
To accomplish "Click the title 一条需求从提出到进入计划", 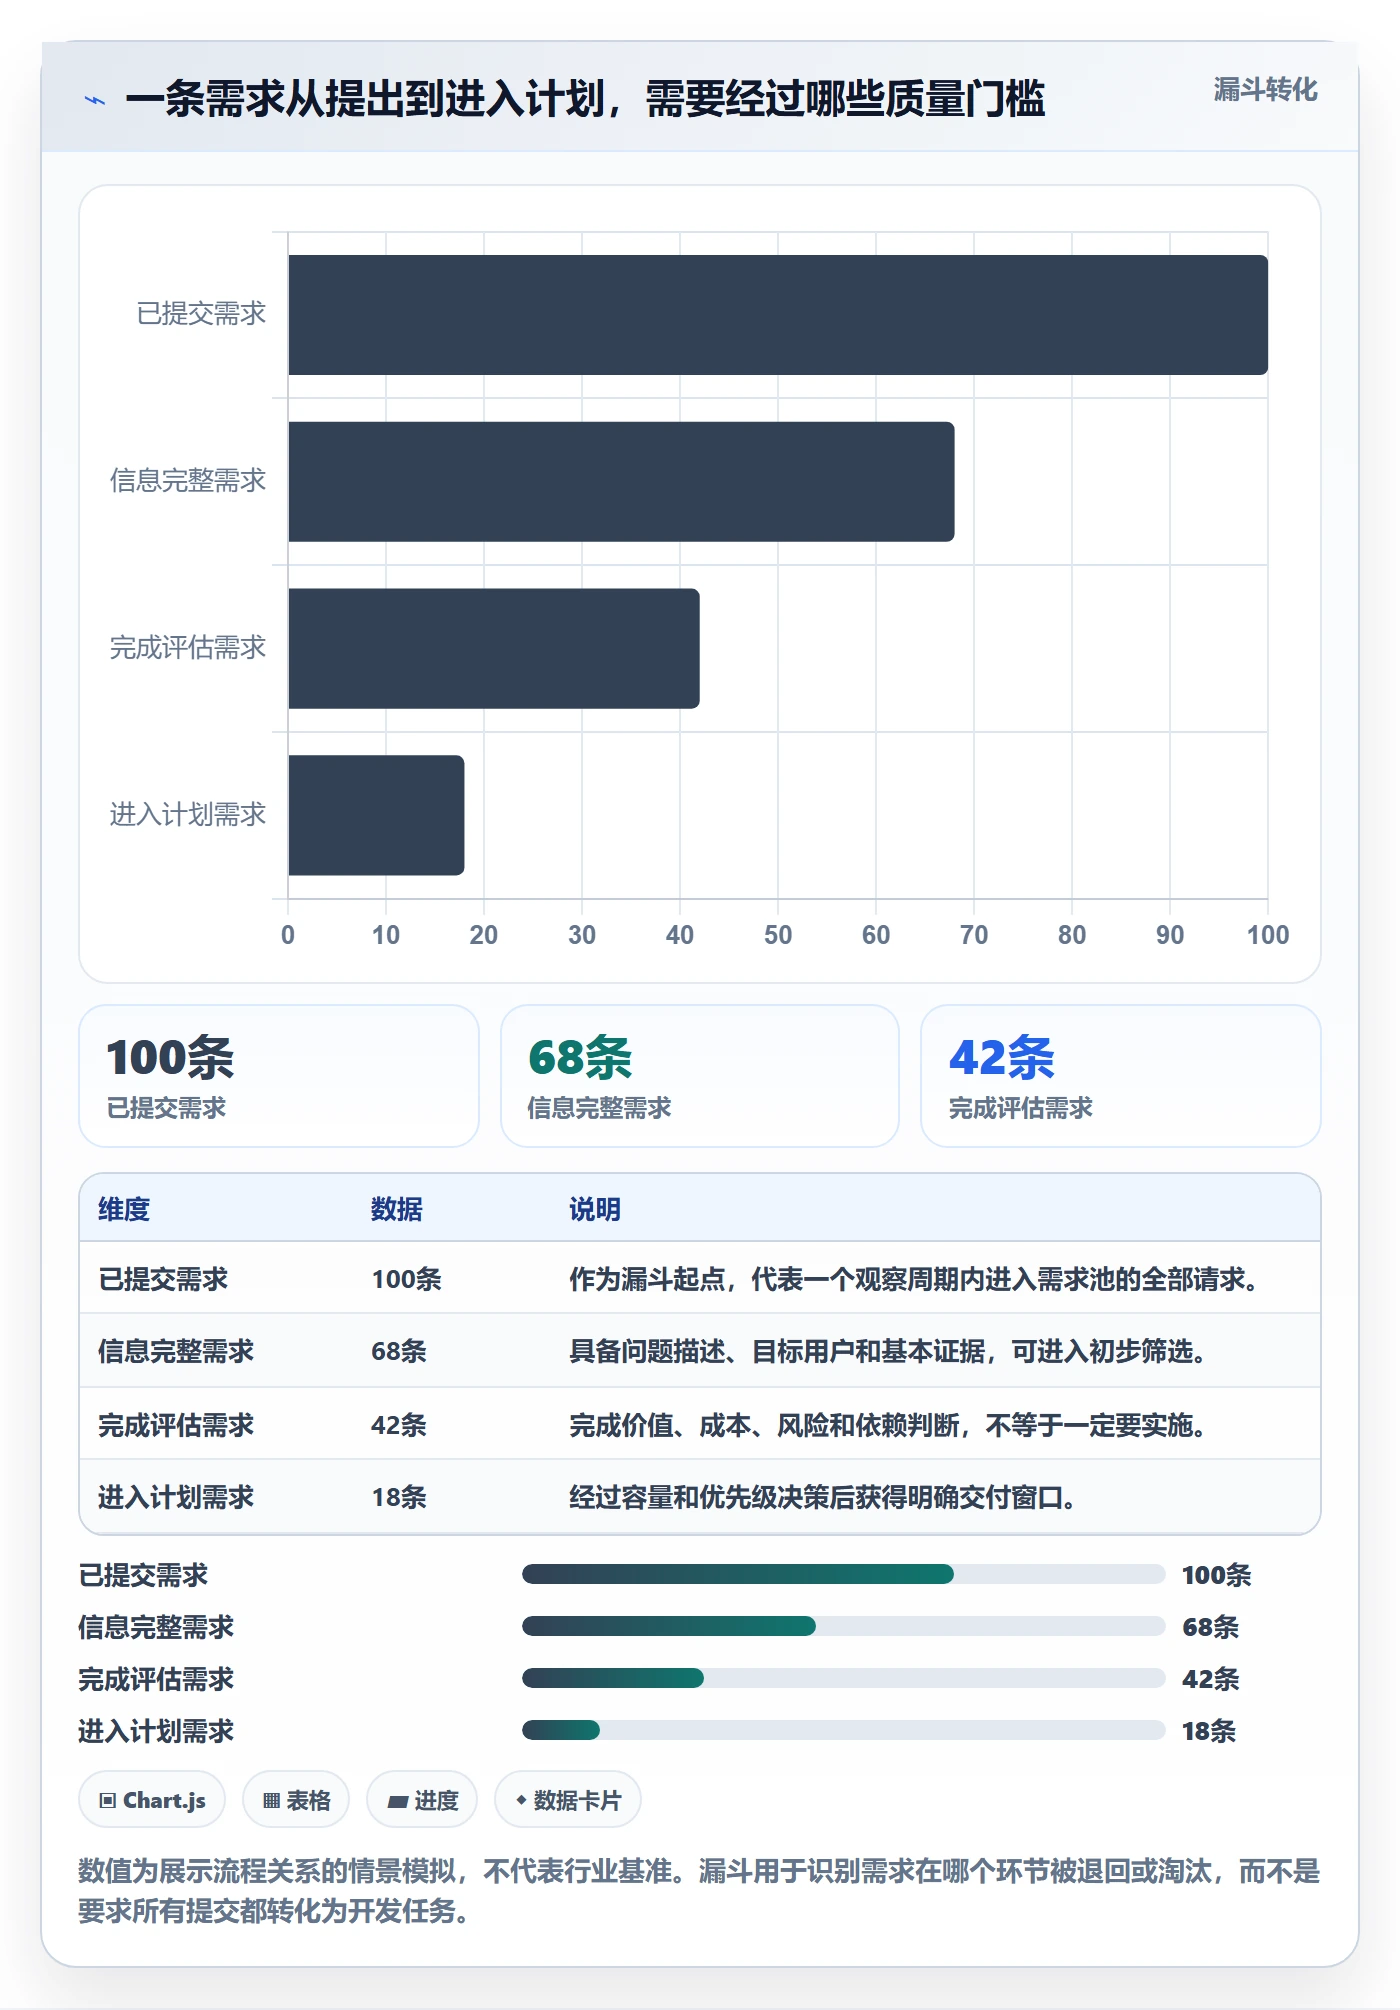I will [x=585, y=99].
